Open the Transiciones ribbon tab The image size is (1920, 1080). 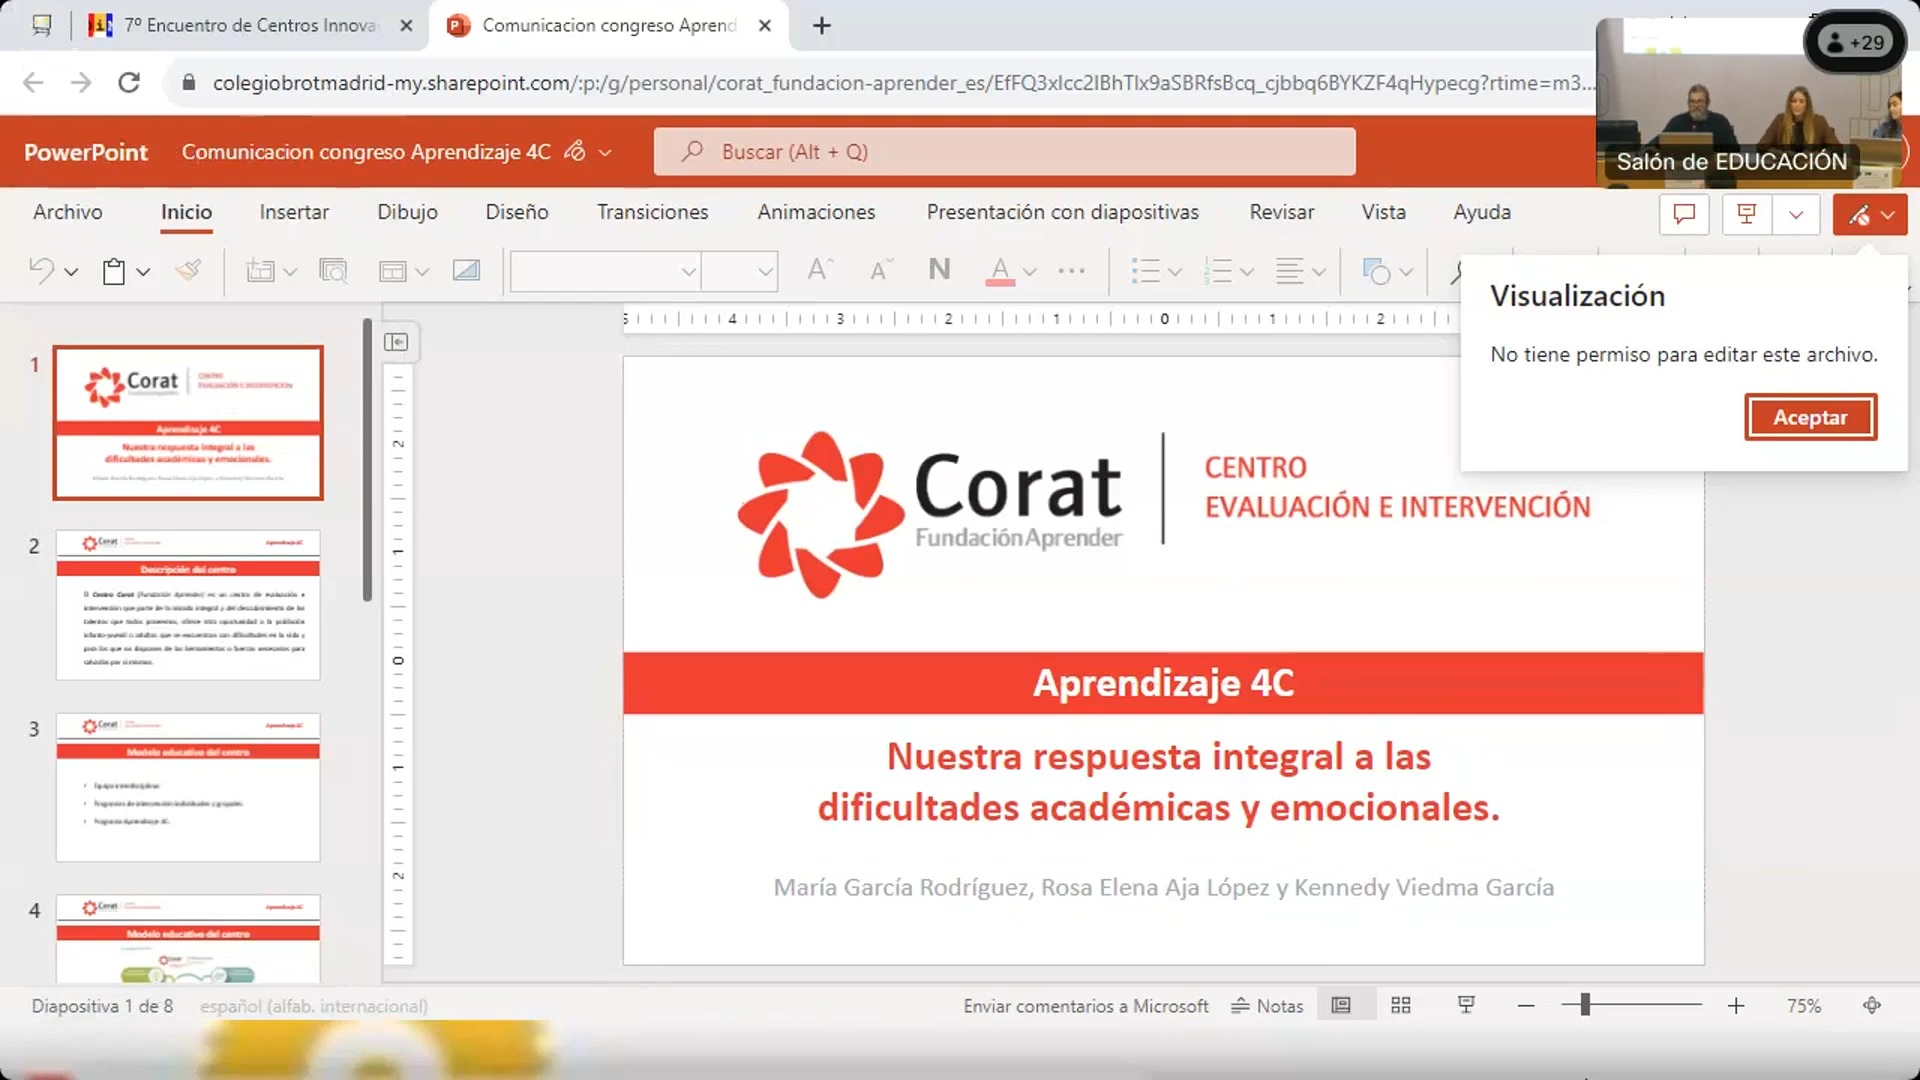pyautogui.click(x=652, y=212)
